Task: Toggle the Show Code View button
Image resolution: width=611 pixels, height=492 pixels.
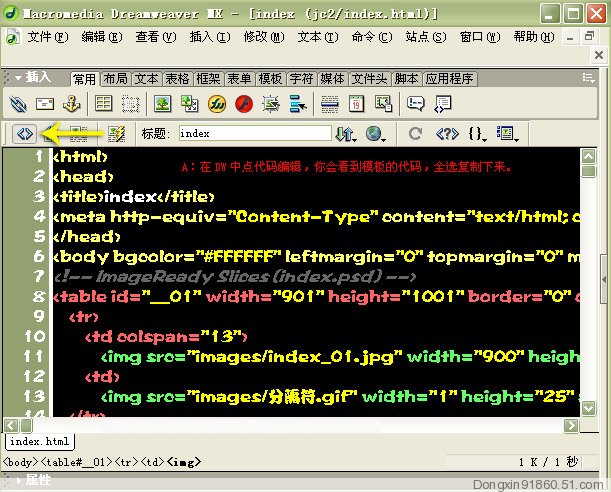Action: (x=25, y=134)
